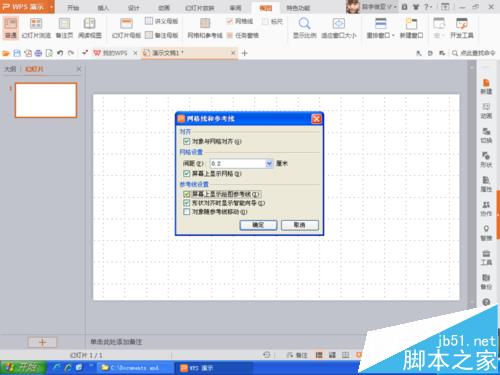Open 动画 panel in right sidebar
Viewport: 500px width, 375px height.
pyautogui.click(x=486, y=111)
